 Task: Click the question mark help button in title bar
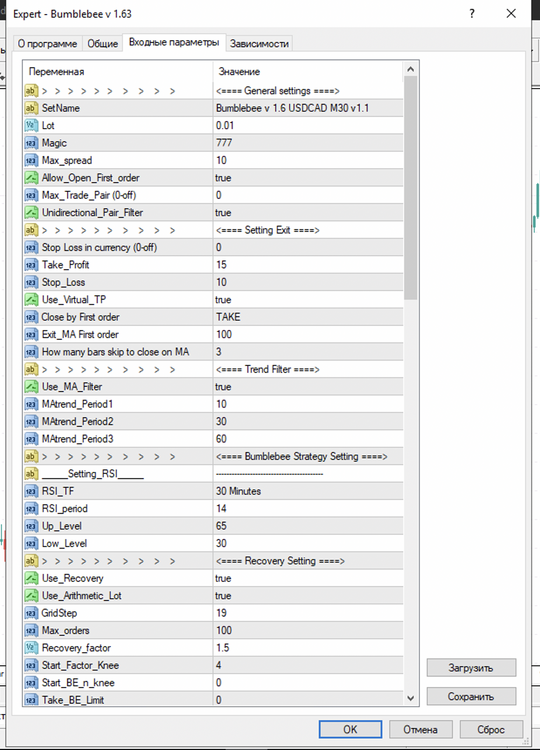click(x=472, y=13)
